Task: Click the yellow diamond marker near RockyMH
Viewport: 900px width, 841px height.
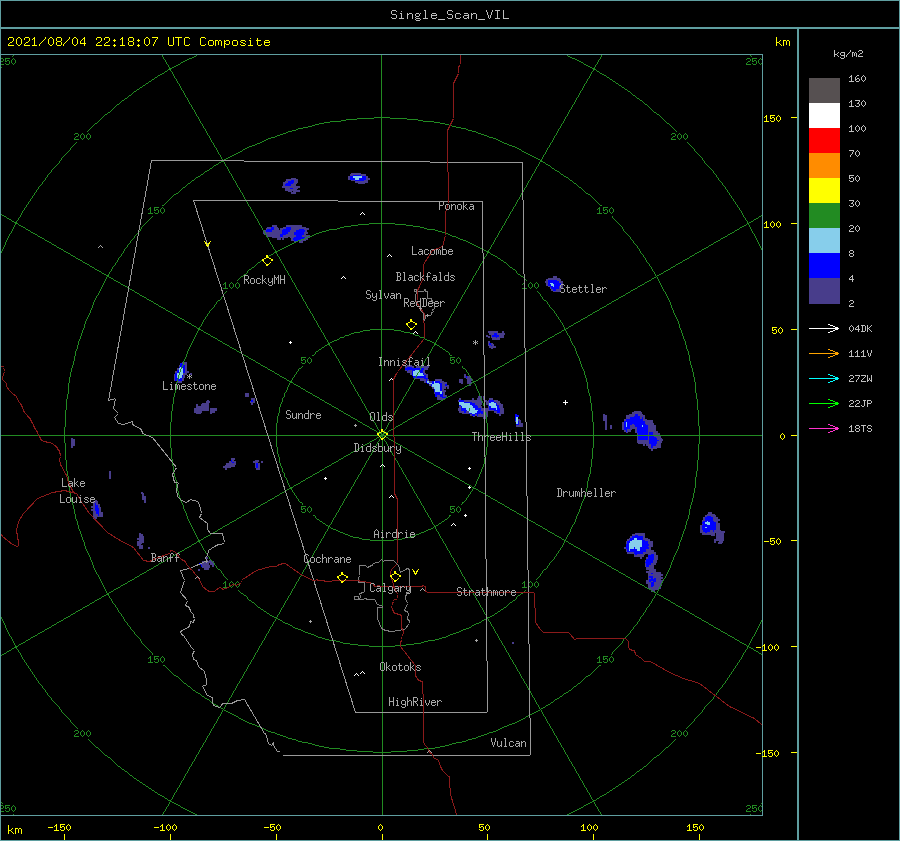Action: click(267, 261)
